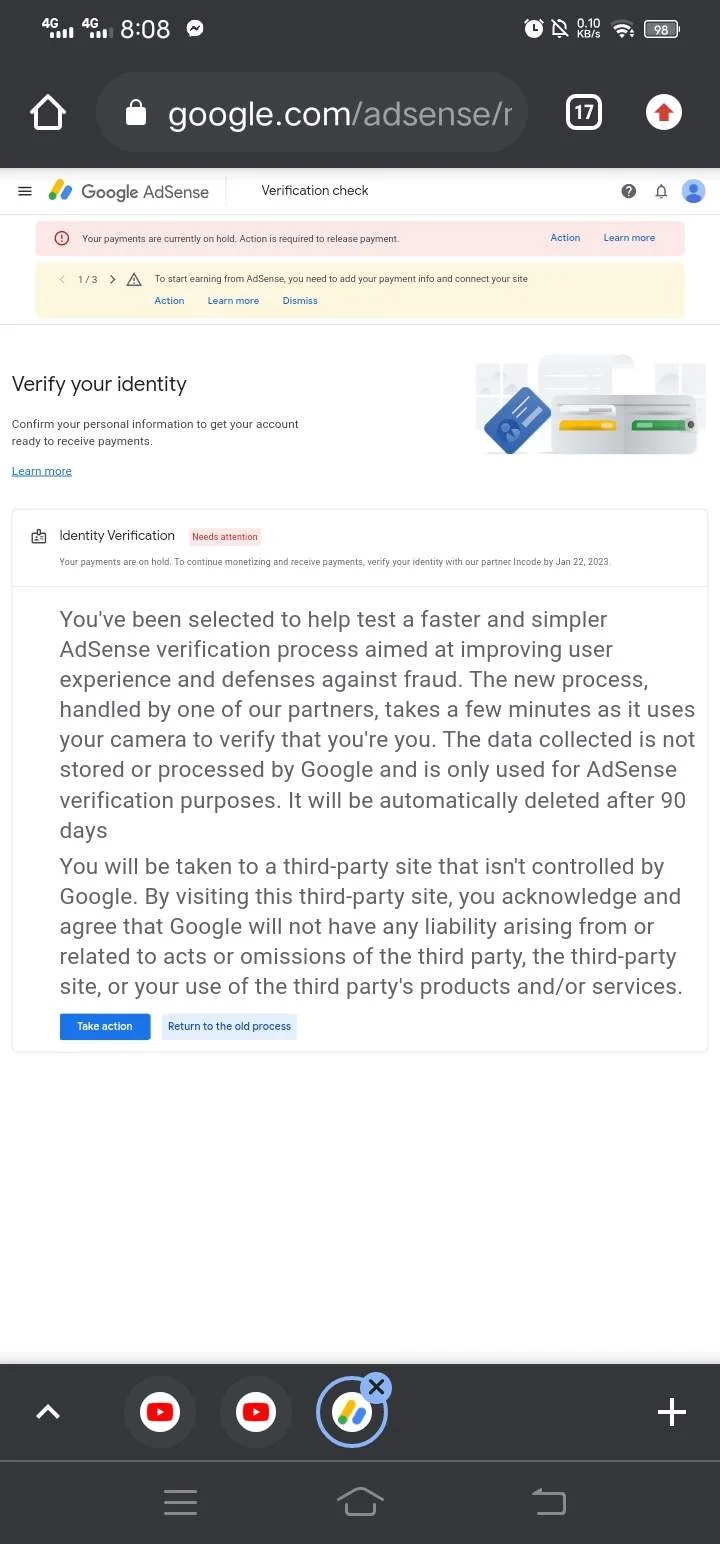Open the notifications bell
The height and width of the screenshot is (1544, 720).
point(661,191)
